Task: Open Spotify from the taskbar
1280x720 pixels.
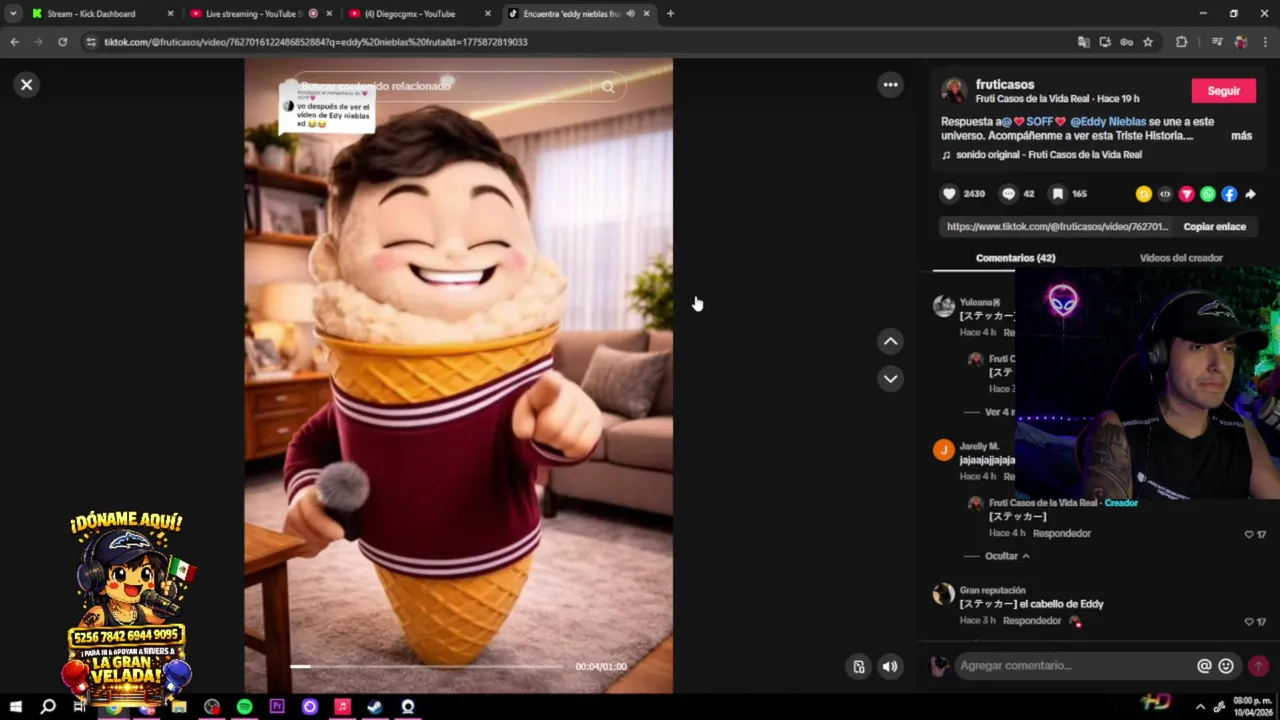Action: (244, 707)
